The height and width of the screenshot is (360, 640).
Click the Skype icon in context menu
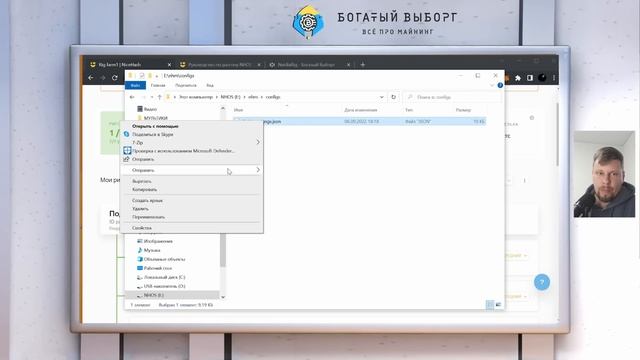pyautogui.click(x=127, y=134)
